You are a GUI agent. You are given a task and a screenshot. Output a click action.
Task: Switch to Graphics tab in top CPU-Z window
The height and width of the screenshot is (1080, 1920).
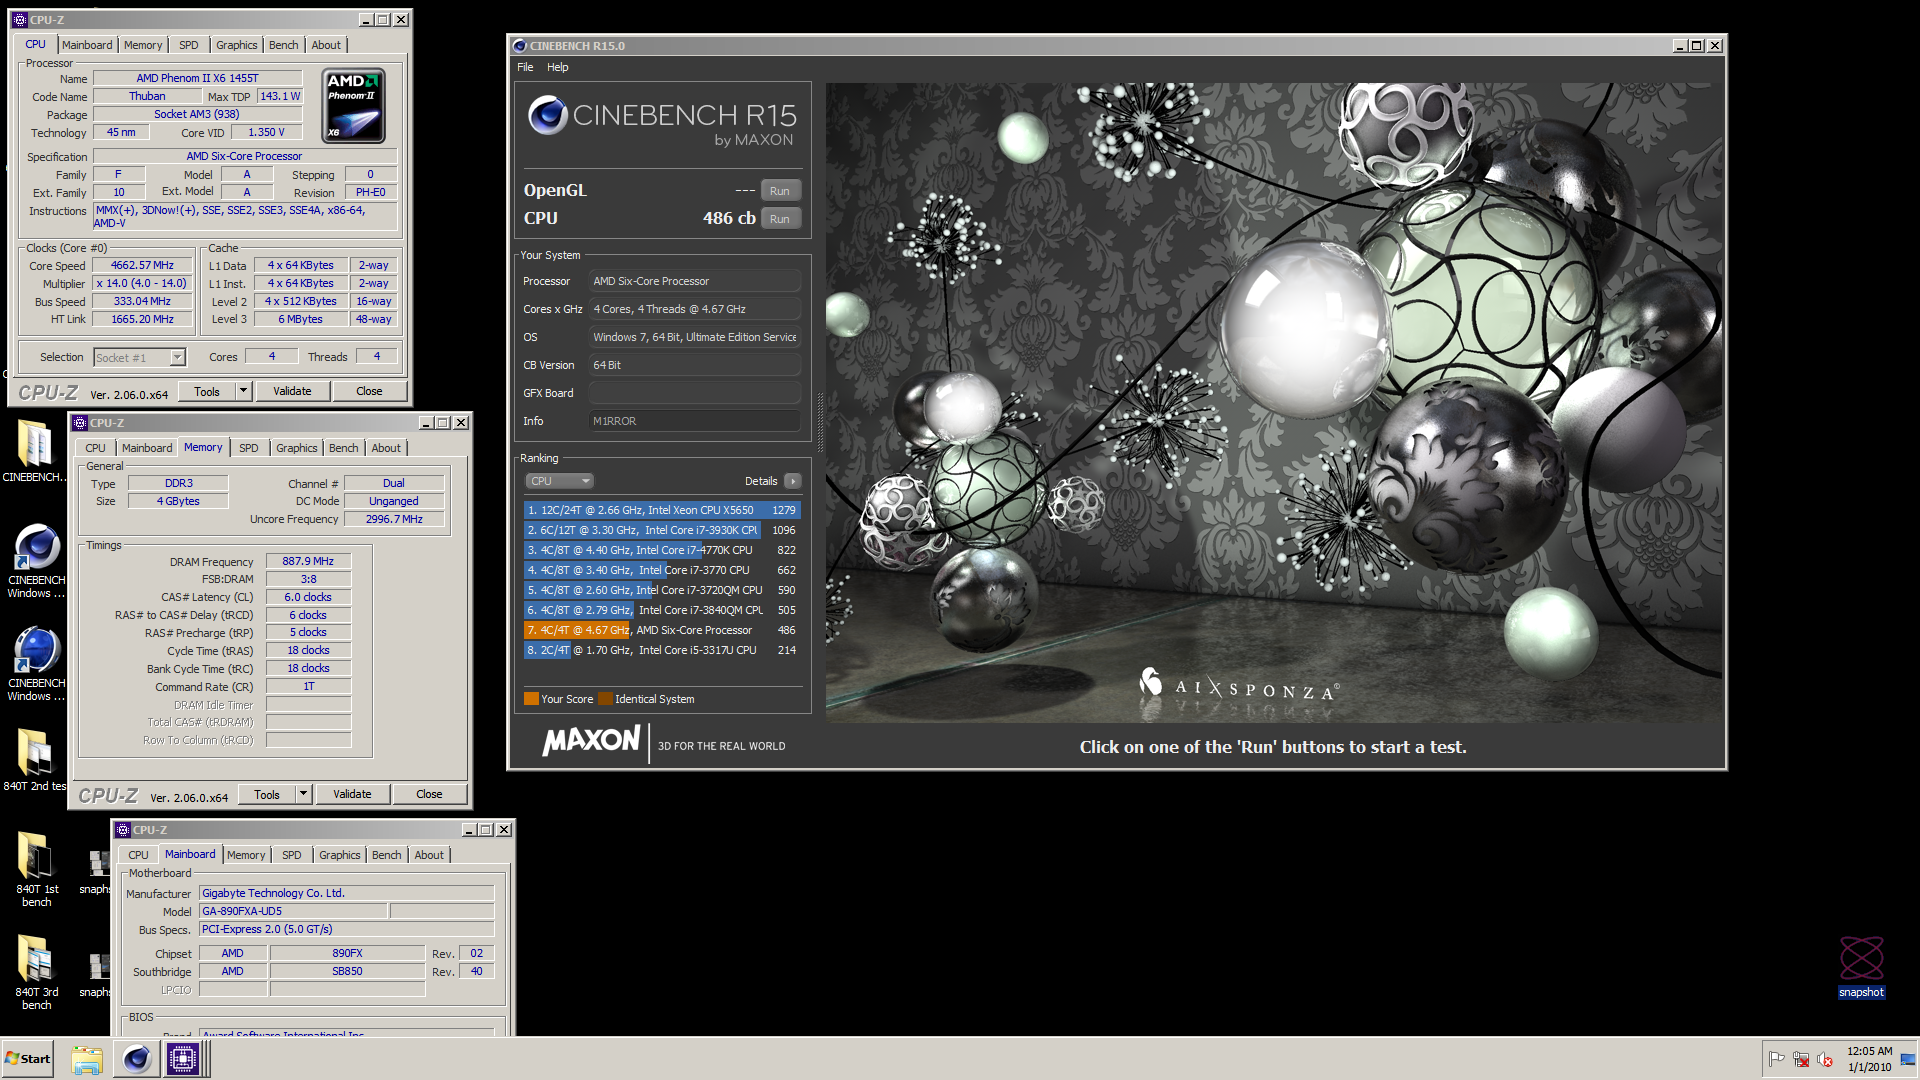(x=236, y=45)
